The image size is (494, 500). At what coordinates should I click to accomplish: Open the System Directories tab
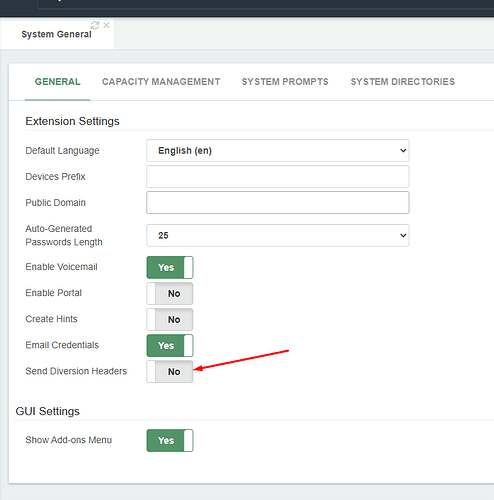coord(403,82)
